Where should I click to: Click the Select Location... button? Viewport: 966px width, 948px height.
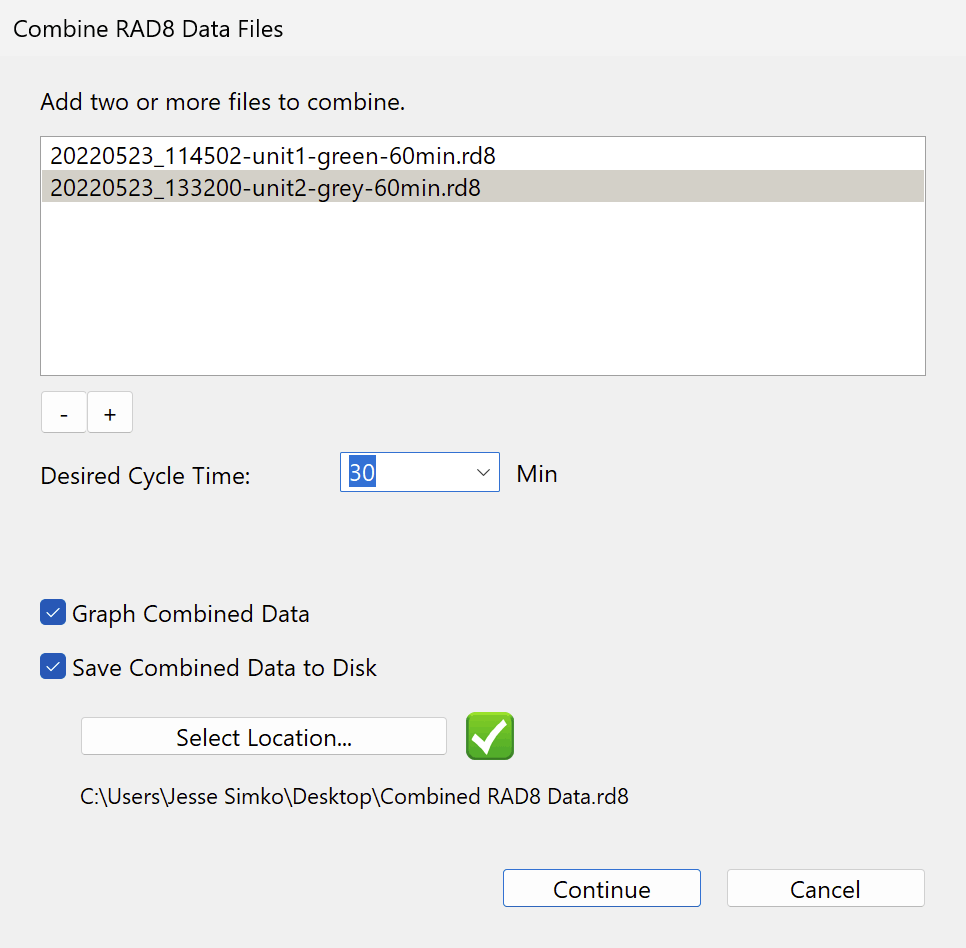pyautogui.click(x=264, y=737)
